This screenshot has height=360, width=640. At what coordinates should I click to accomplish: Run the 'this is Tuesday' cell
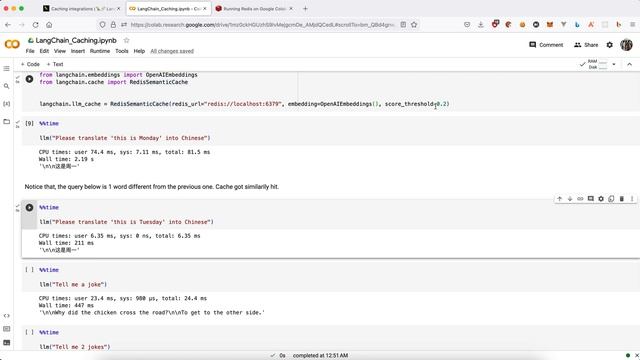[29, 207]
